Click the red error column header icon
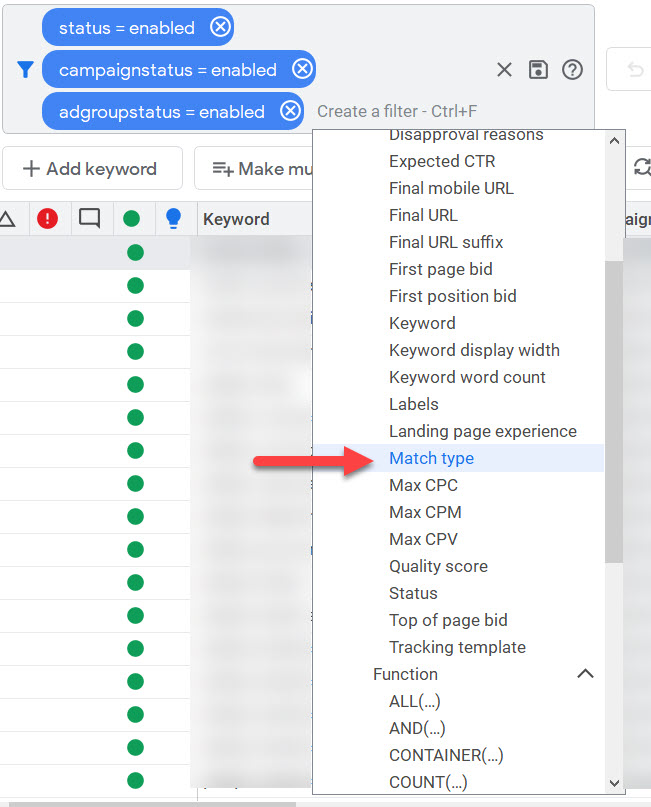Screen dimensions: 651x807 point(47,219)
